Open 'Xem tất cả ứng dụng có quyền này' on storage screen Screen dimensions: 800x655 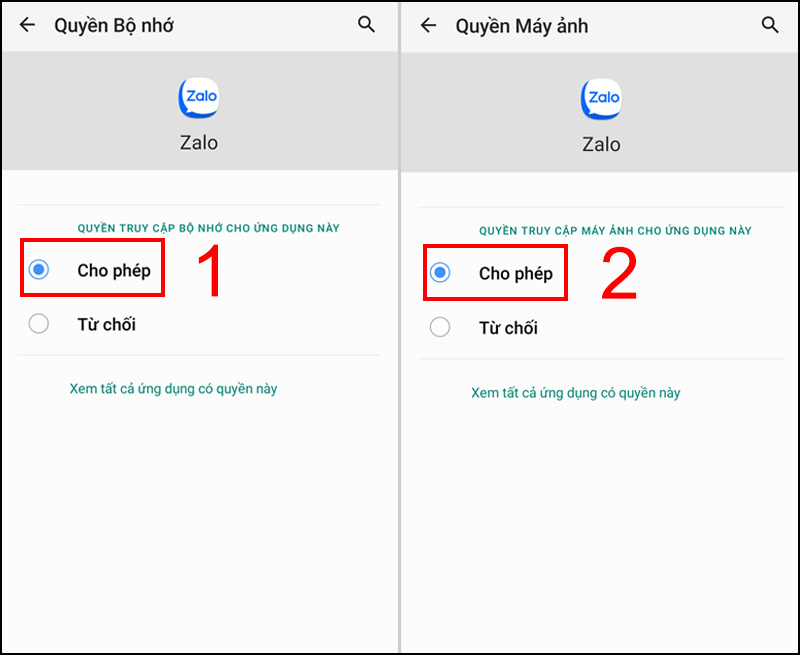(x=172, y=388)
